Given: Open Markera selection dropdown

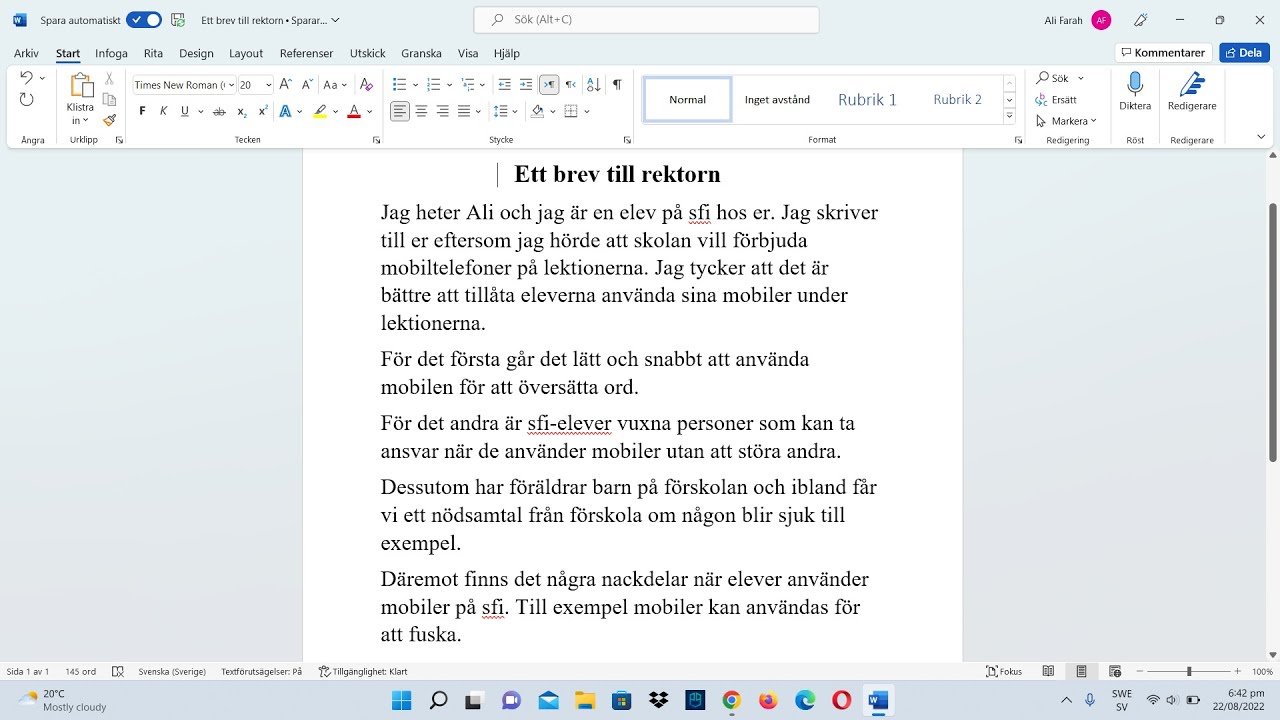Looking at the screenshot, I should click(x=1067, y=121).
